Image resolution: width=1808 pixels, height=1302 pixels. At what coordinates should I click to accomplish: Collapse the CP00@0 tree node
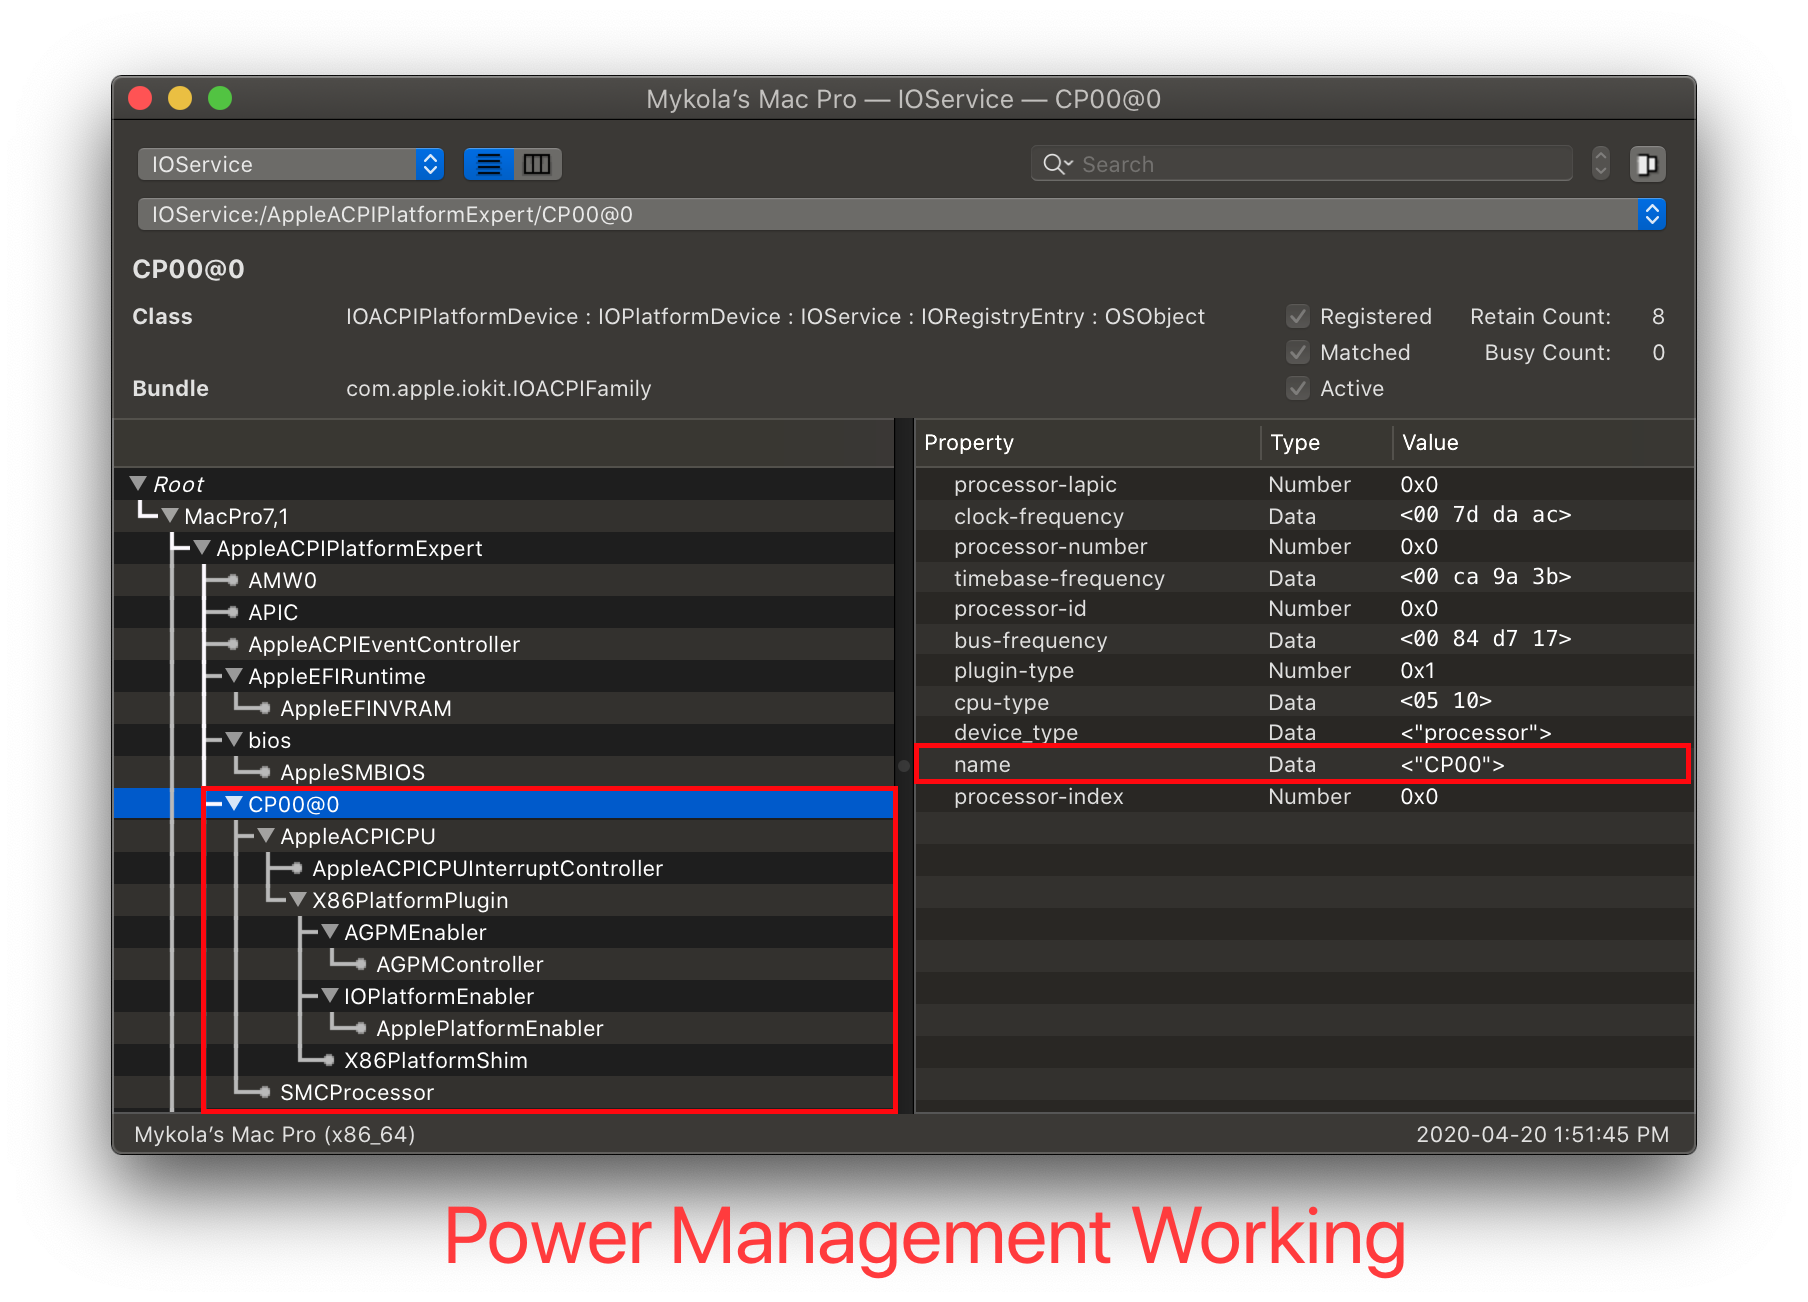(234, 804)
